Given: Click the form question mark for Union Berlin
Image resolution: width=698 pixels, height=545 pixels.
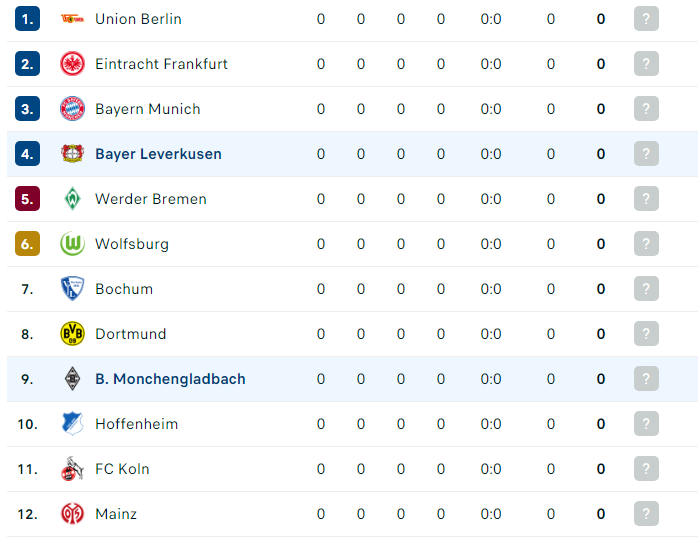Looking at the screenshot, I should (646, 19).
